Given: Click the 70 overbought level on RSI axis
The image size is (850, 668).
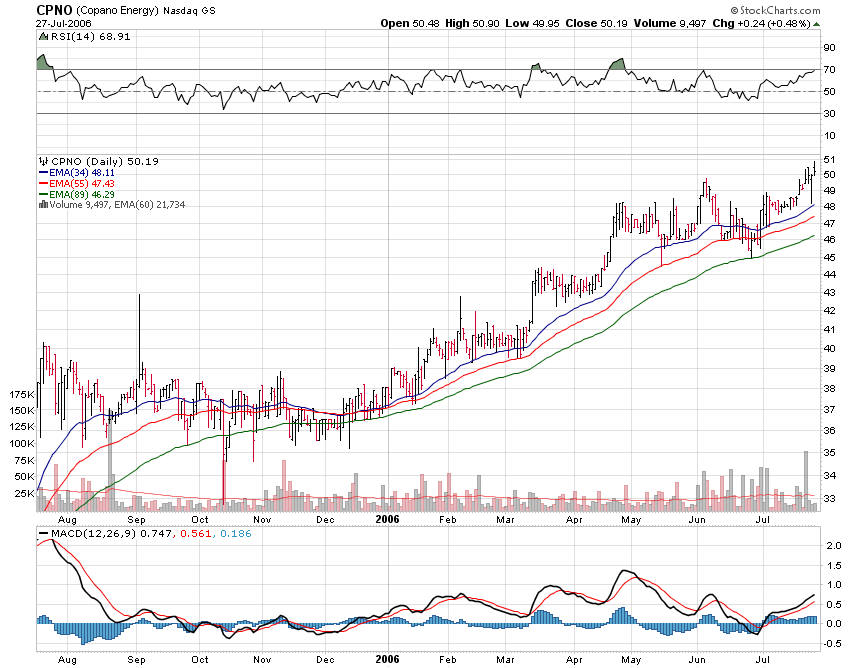Looking at the screenshot, I should [x=829, y=70].
